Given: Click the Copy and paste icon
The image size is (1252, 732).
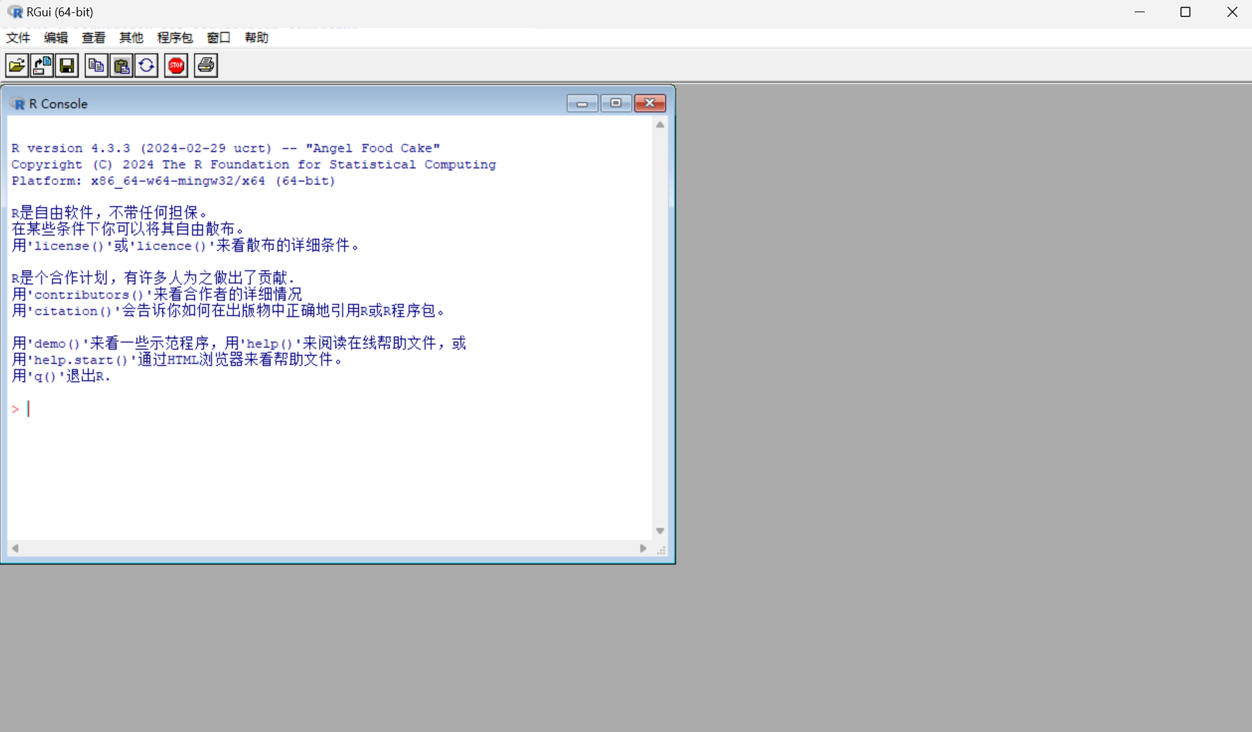Looking at the screenshot, I should [146, 66].
